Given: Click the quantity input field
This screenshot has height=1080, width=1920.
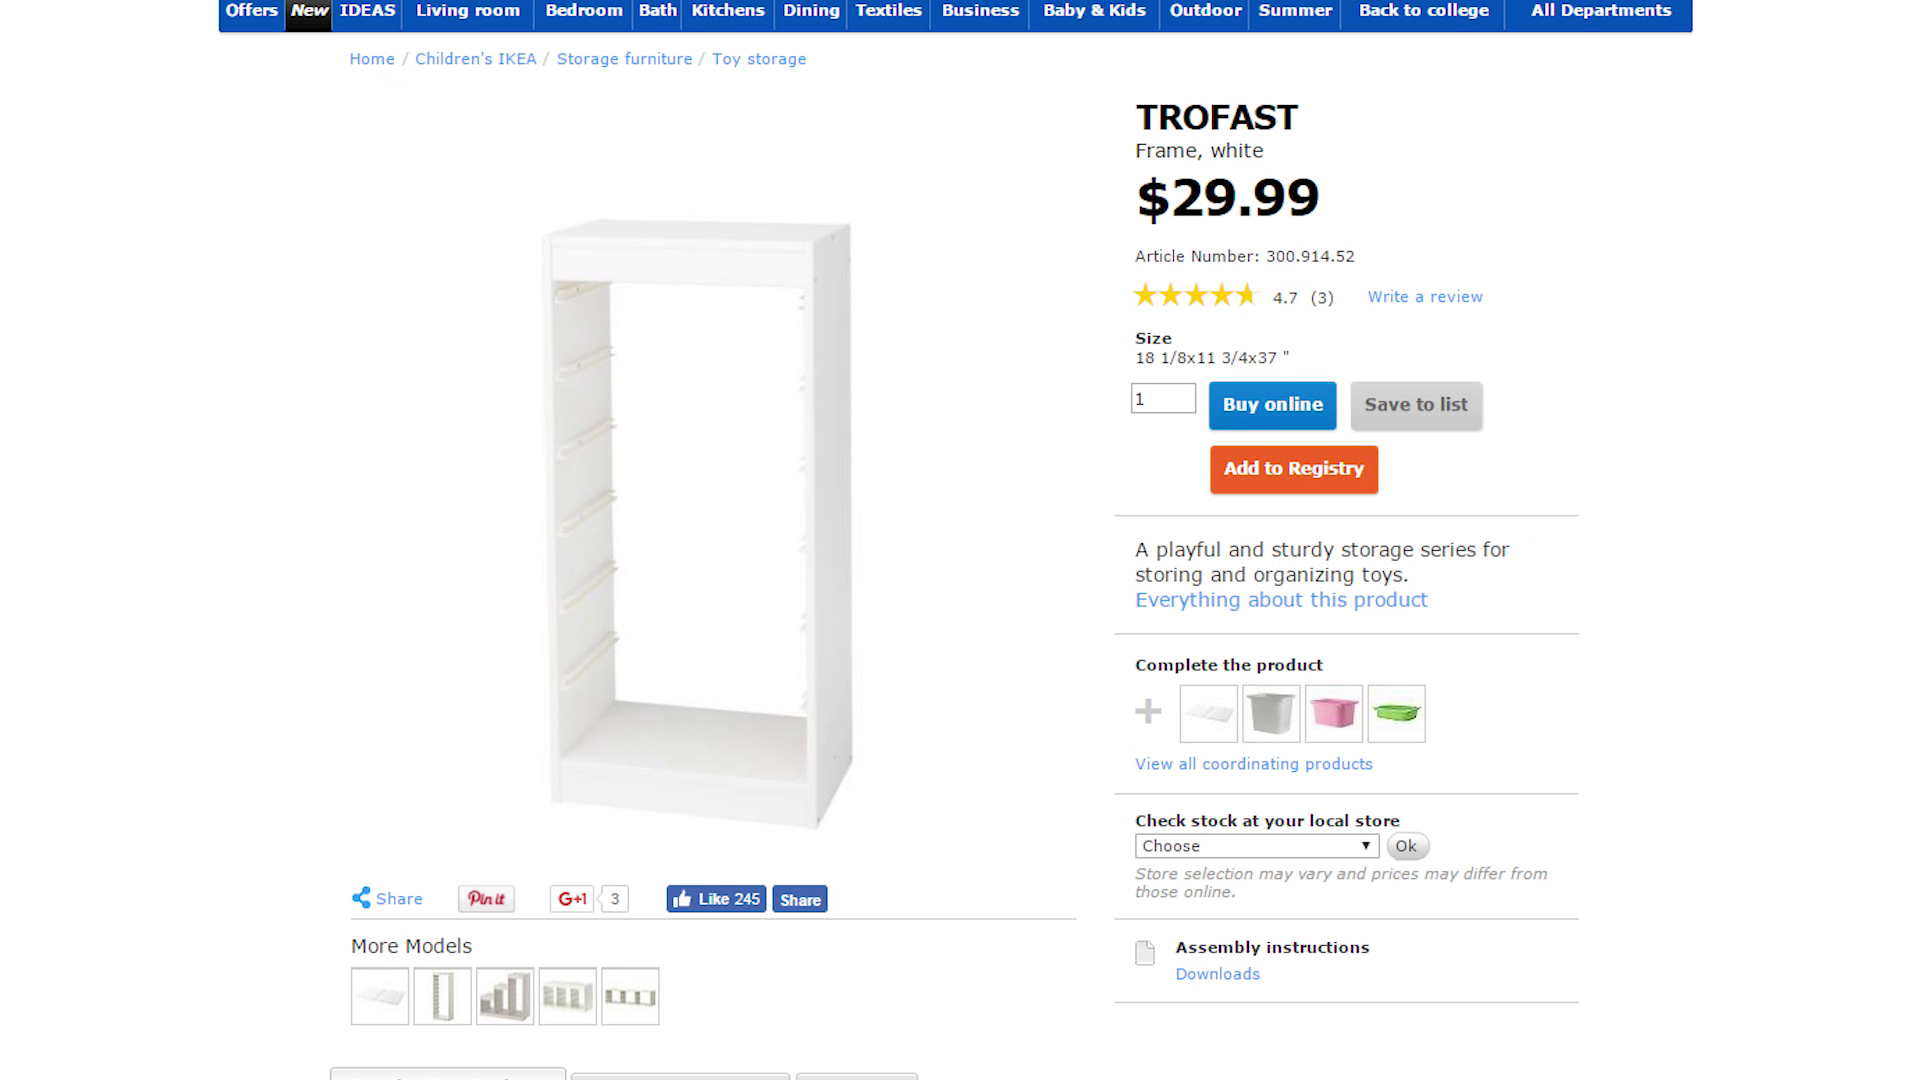Looking at the screenshot, I should pyautogui.click(x=1163, y=399).
